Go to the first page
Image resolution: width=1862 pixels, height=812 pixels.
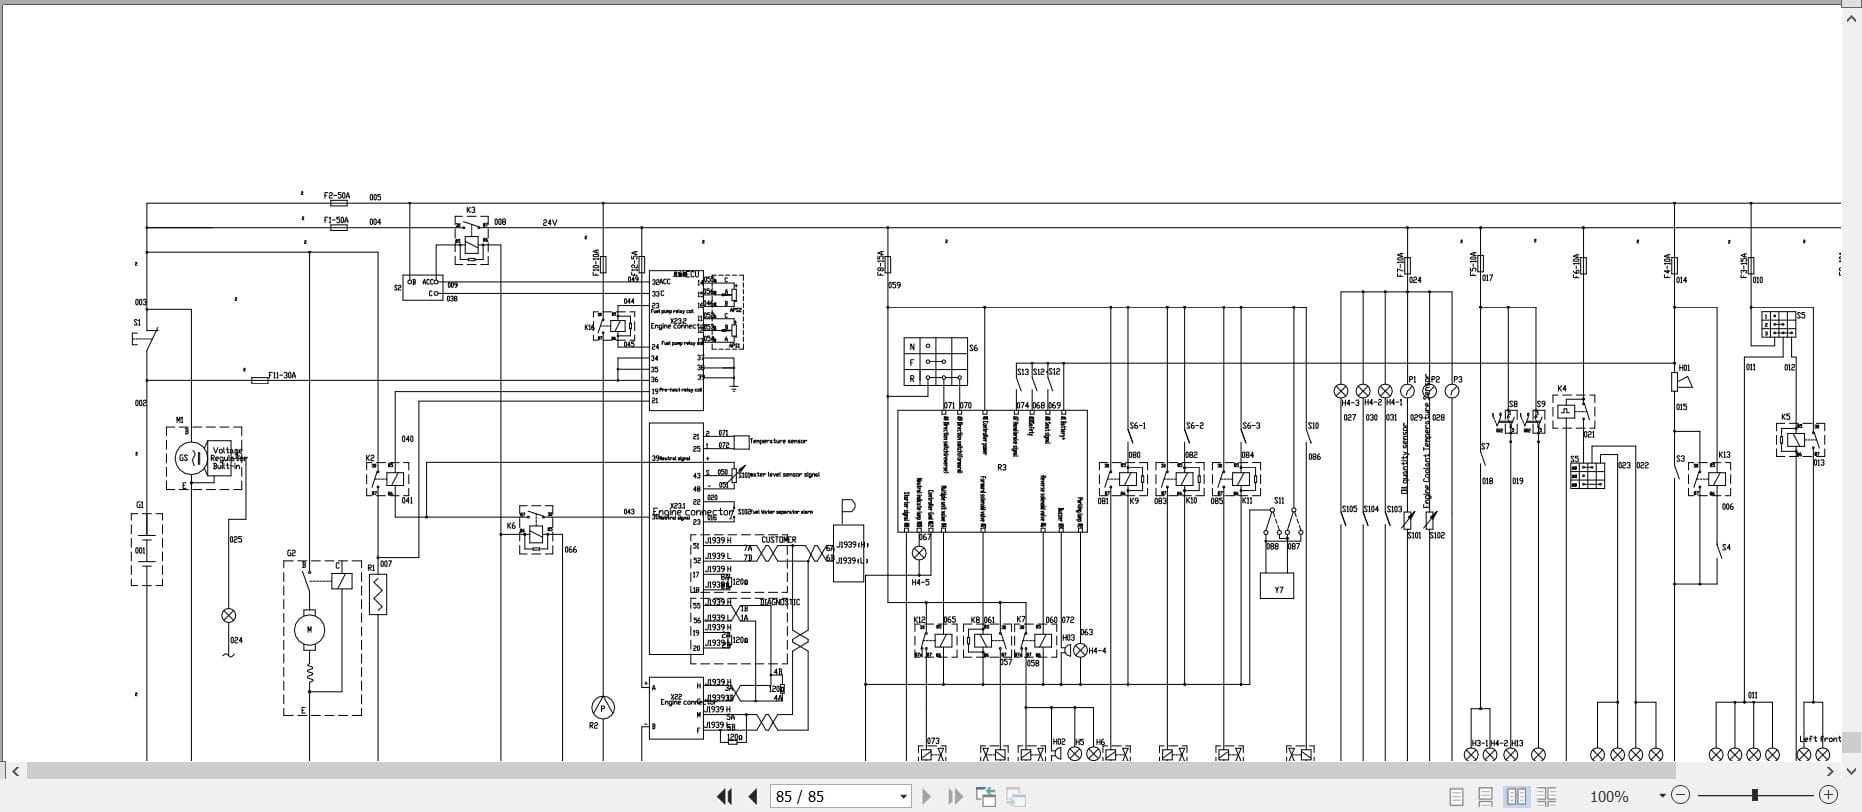(725, 796)
